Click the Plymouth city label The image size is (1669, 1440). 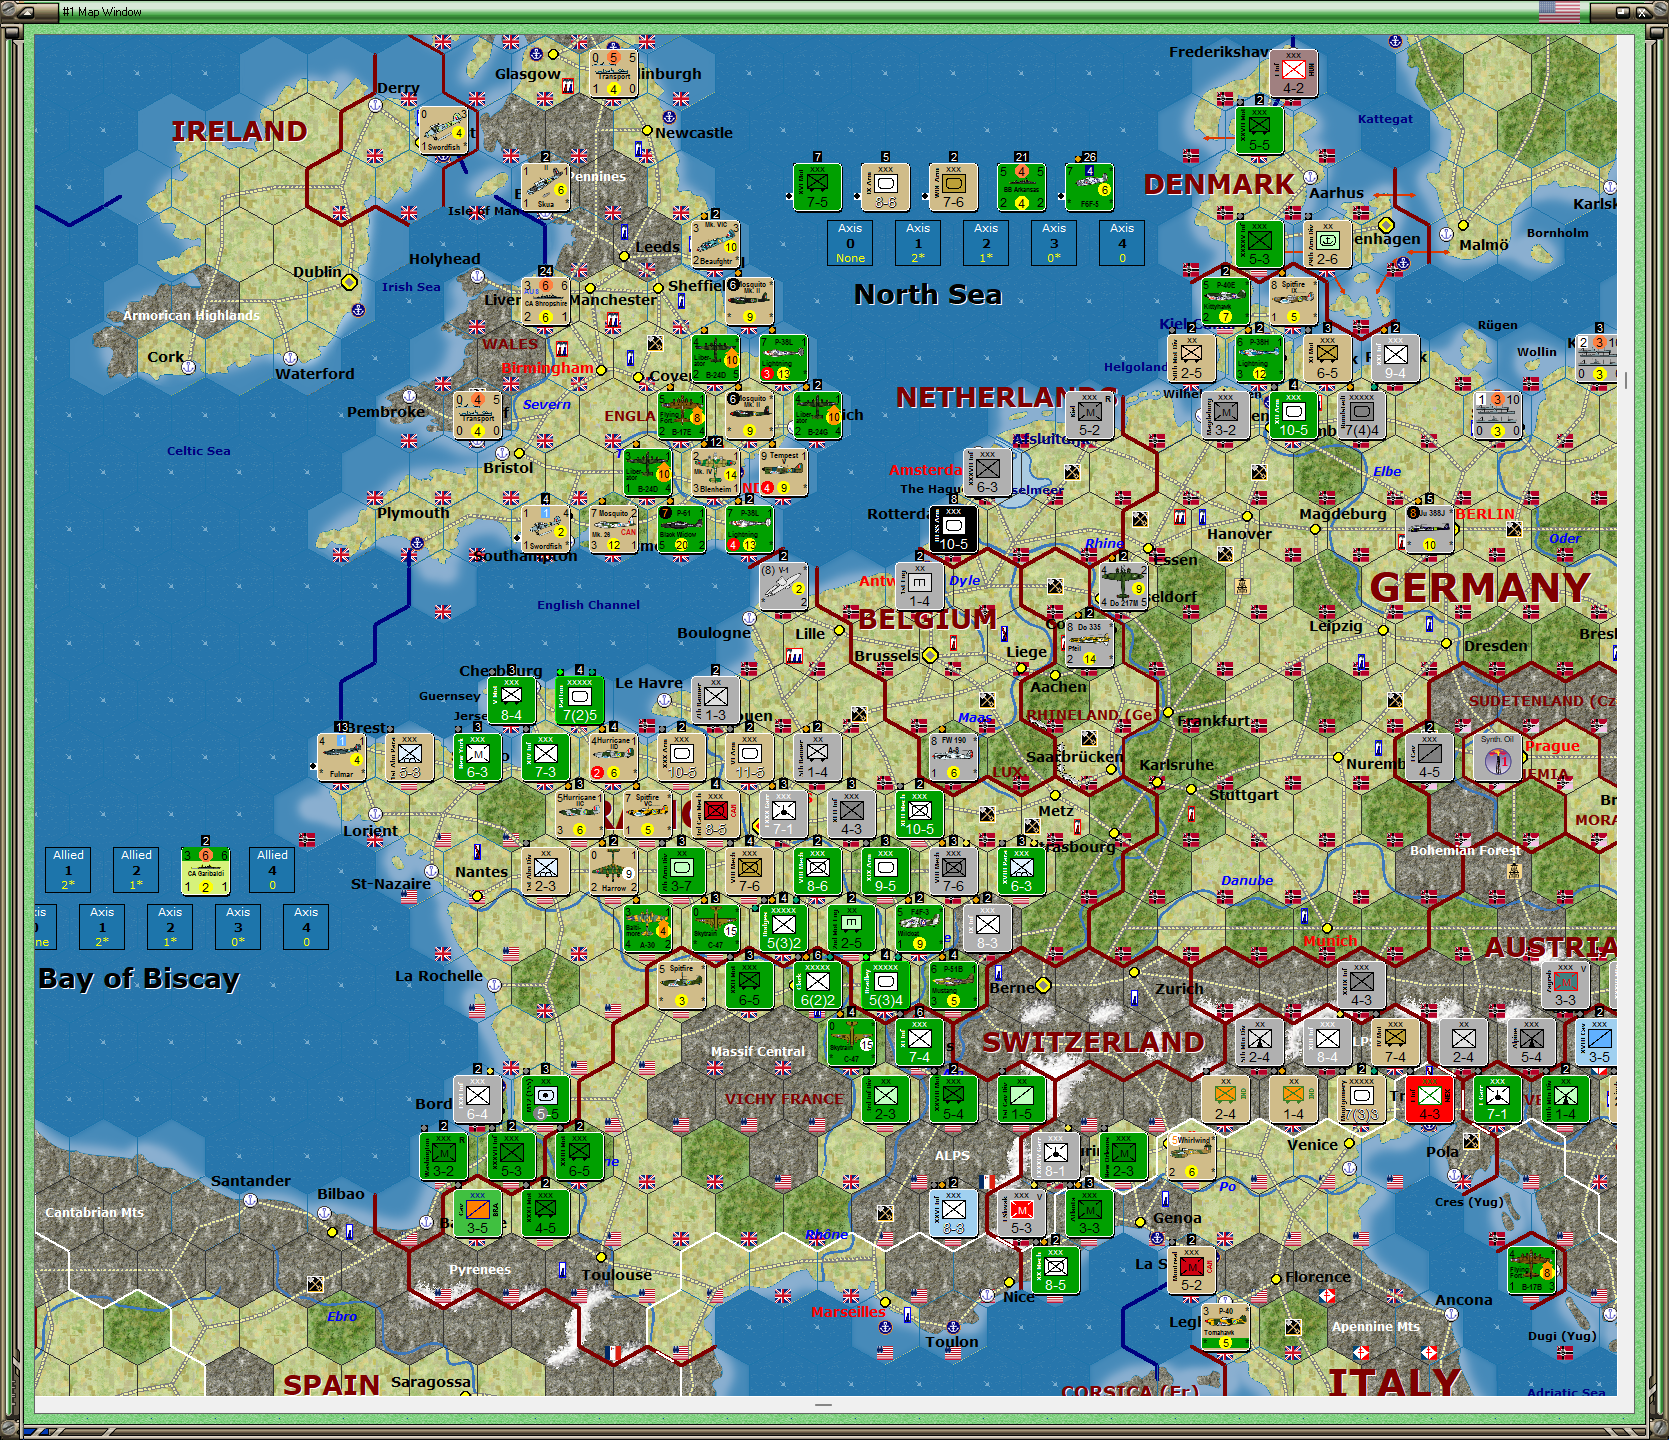[x=413, y=513]
